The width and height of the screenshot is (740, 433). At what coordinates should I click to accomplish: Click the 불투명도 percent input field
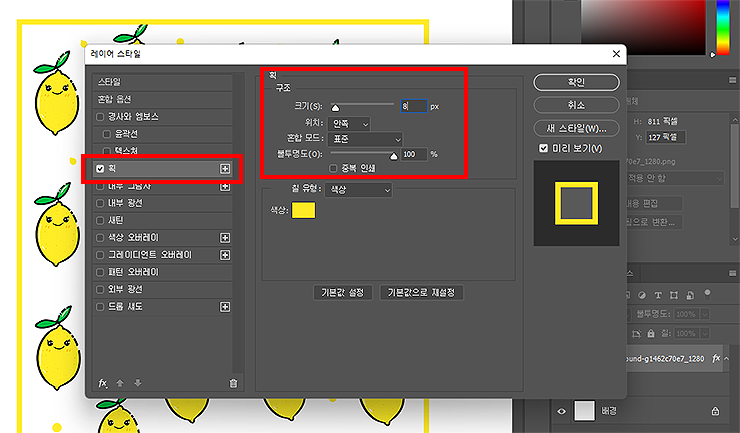point(414,154)
